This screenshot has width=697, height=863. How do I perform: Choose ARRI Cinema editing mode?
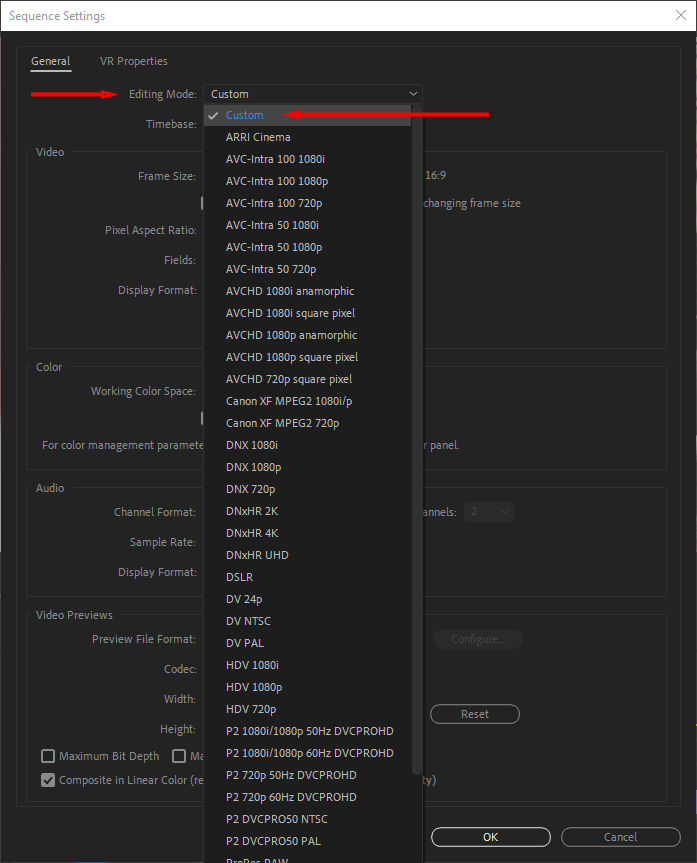pos(258,137)
